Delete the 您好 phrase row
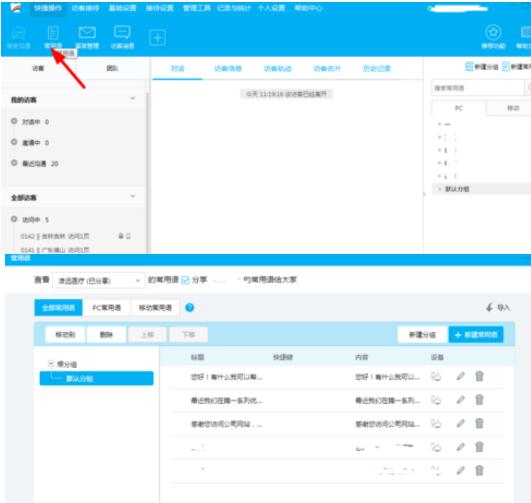This screenshot has height=503, width=531. 479,376
